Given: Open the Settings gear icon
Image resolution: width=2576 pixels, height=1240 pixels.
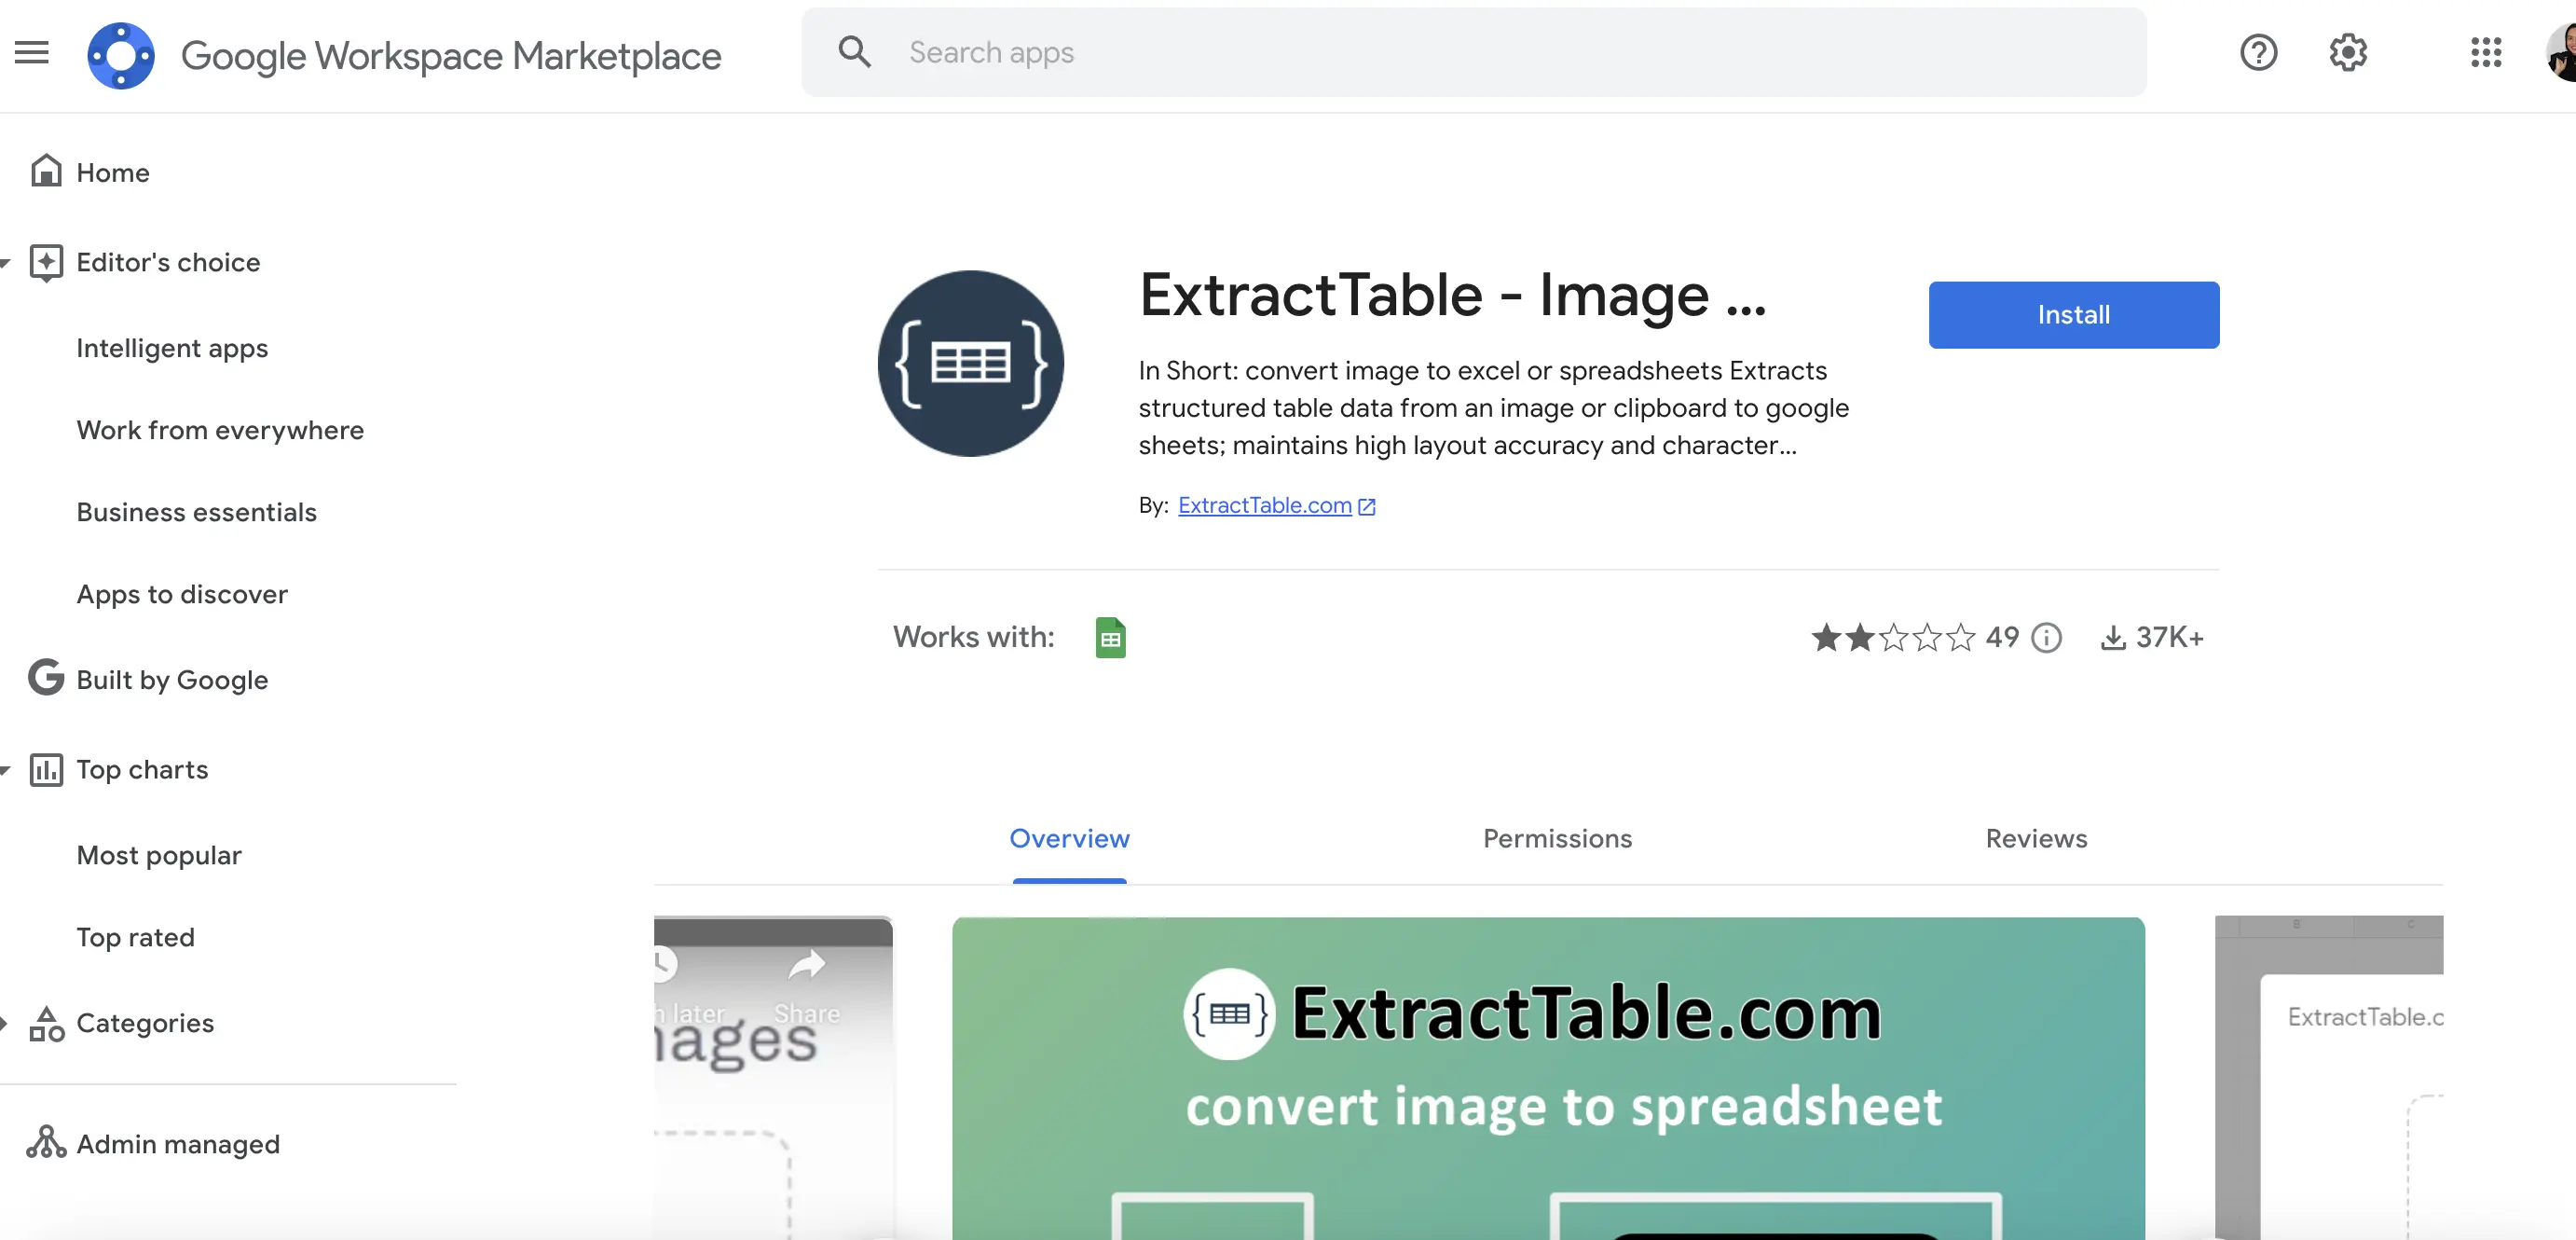Looking at the screenshot, I should 2348,52.
